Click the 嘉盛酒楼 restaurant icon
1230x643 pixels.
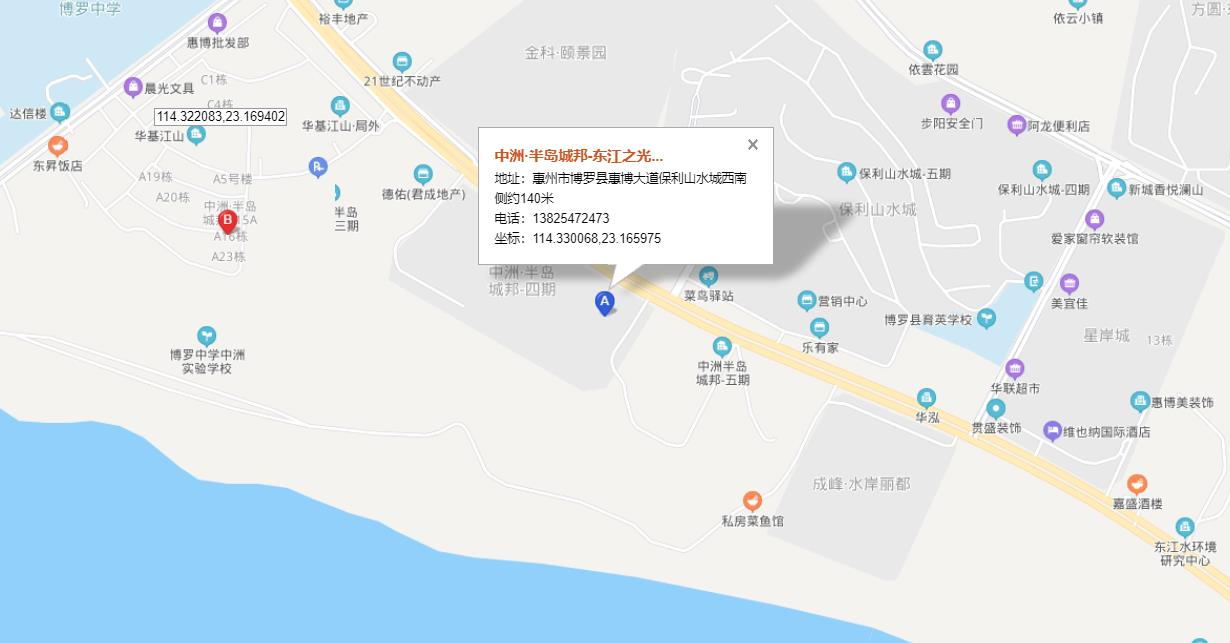point(1137,485)
